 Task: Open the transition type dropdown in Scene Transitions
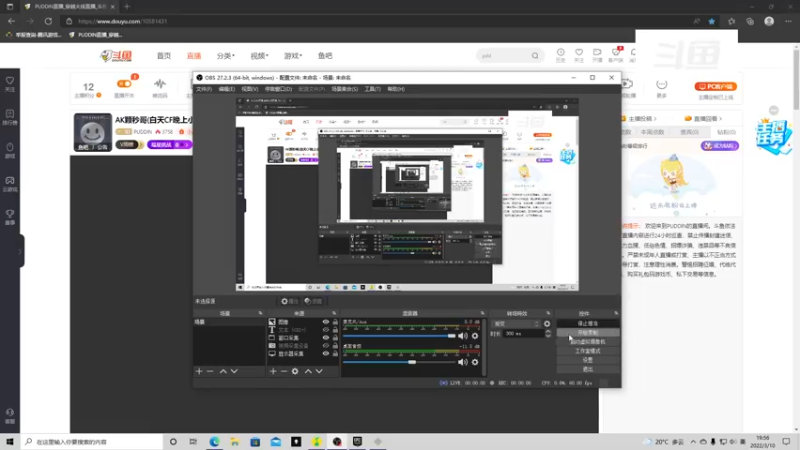[515, 324]
